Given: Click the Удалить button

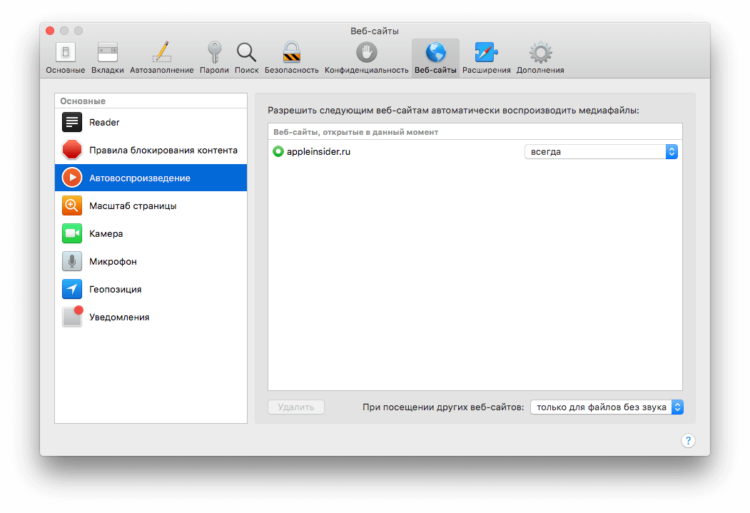Looking at the screenshot, I should [296, 407].
